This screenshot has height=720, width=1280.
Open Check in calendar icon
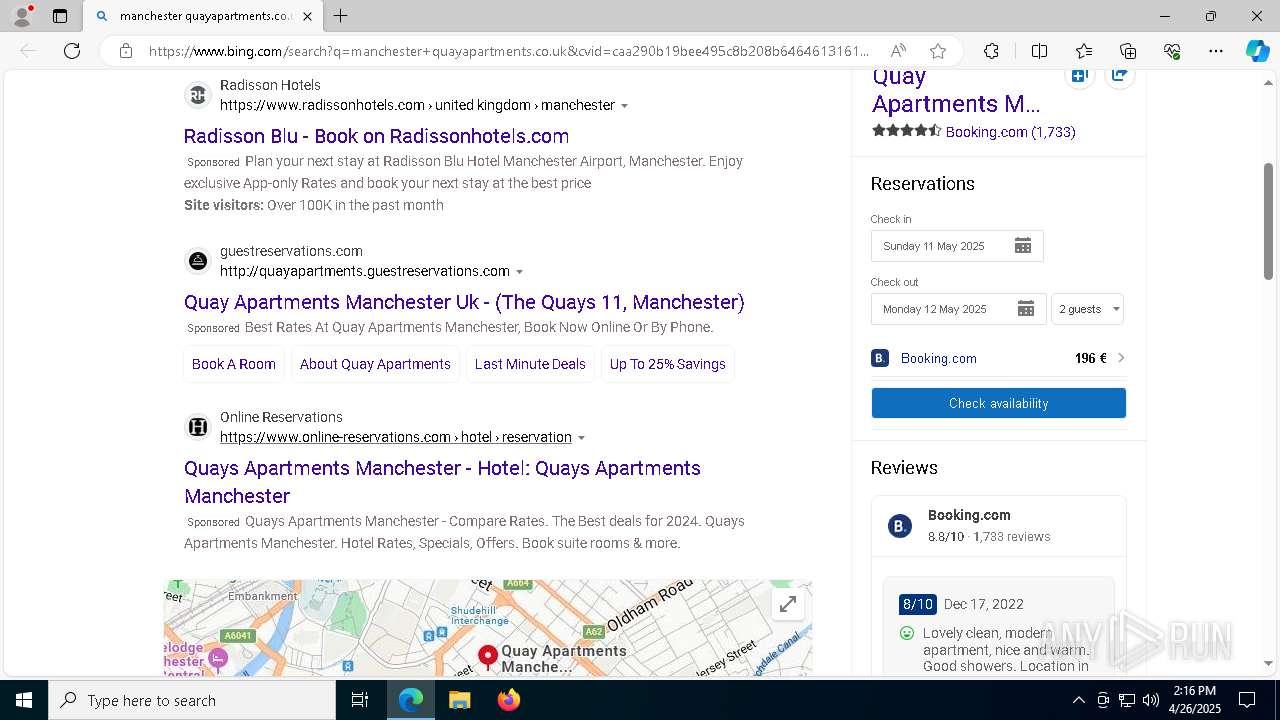(x=1022, y=246)
